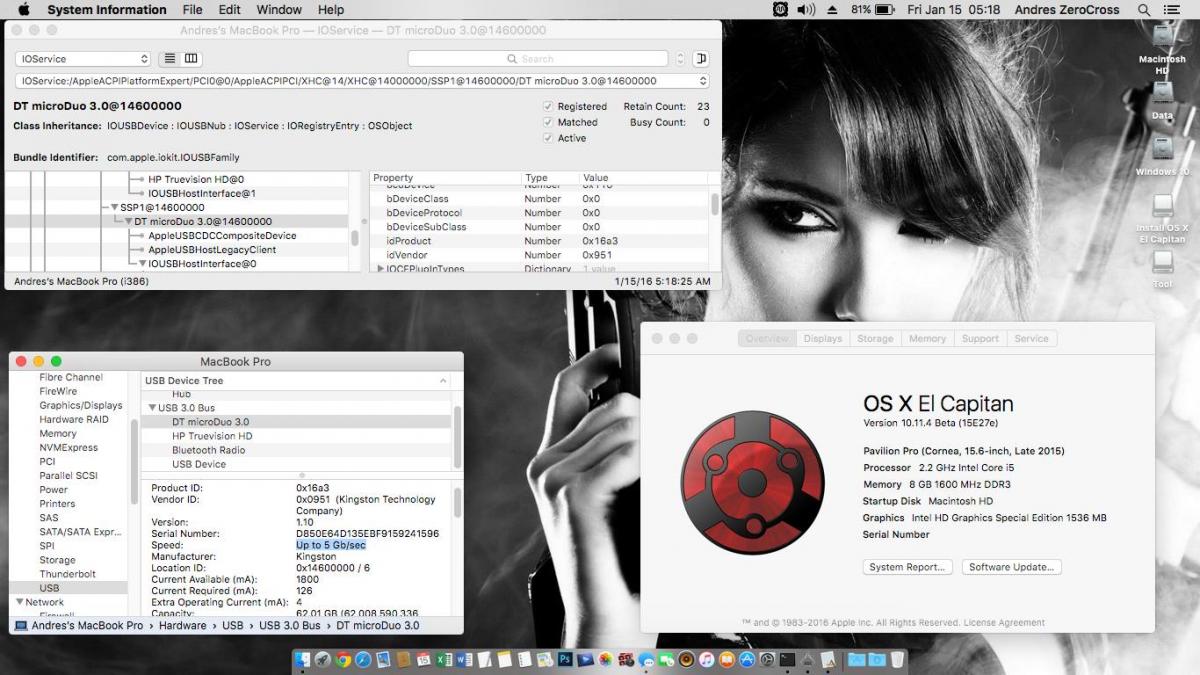Open Finder from the dock

point(302,660)
